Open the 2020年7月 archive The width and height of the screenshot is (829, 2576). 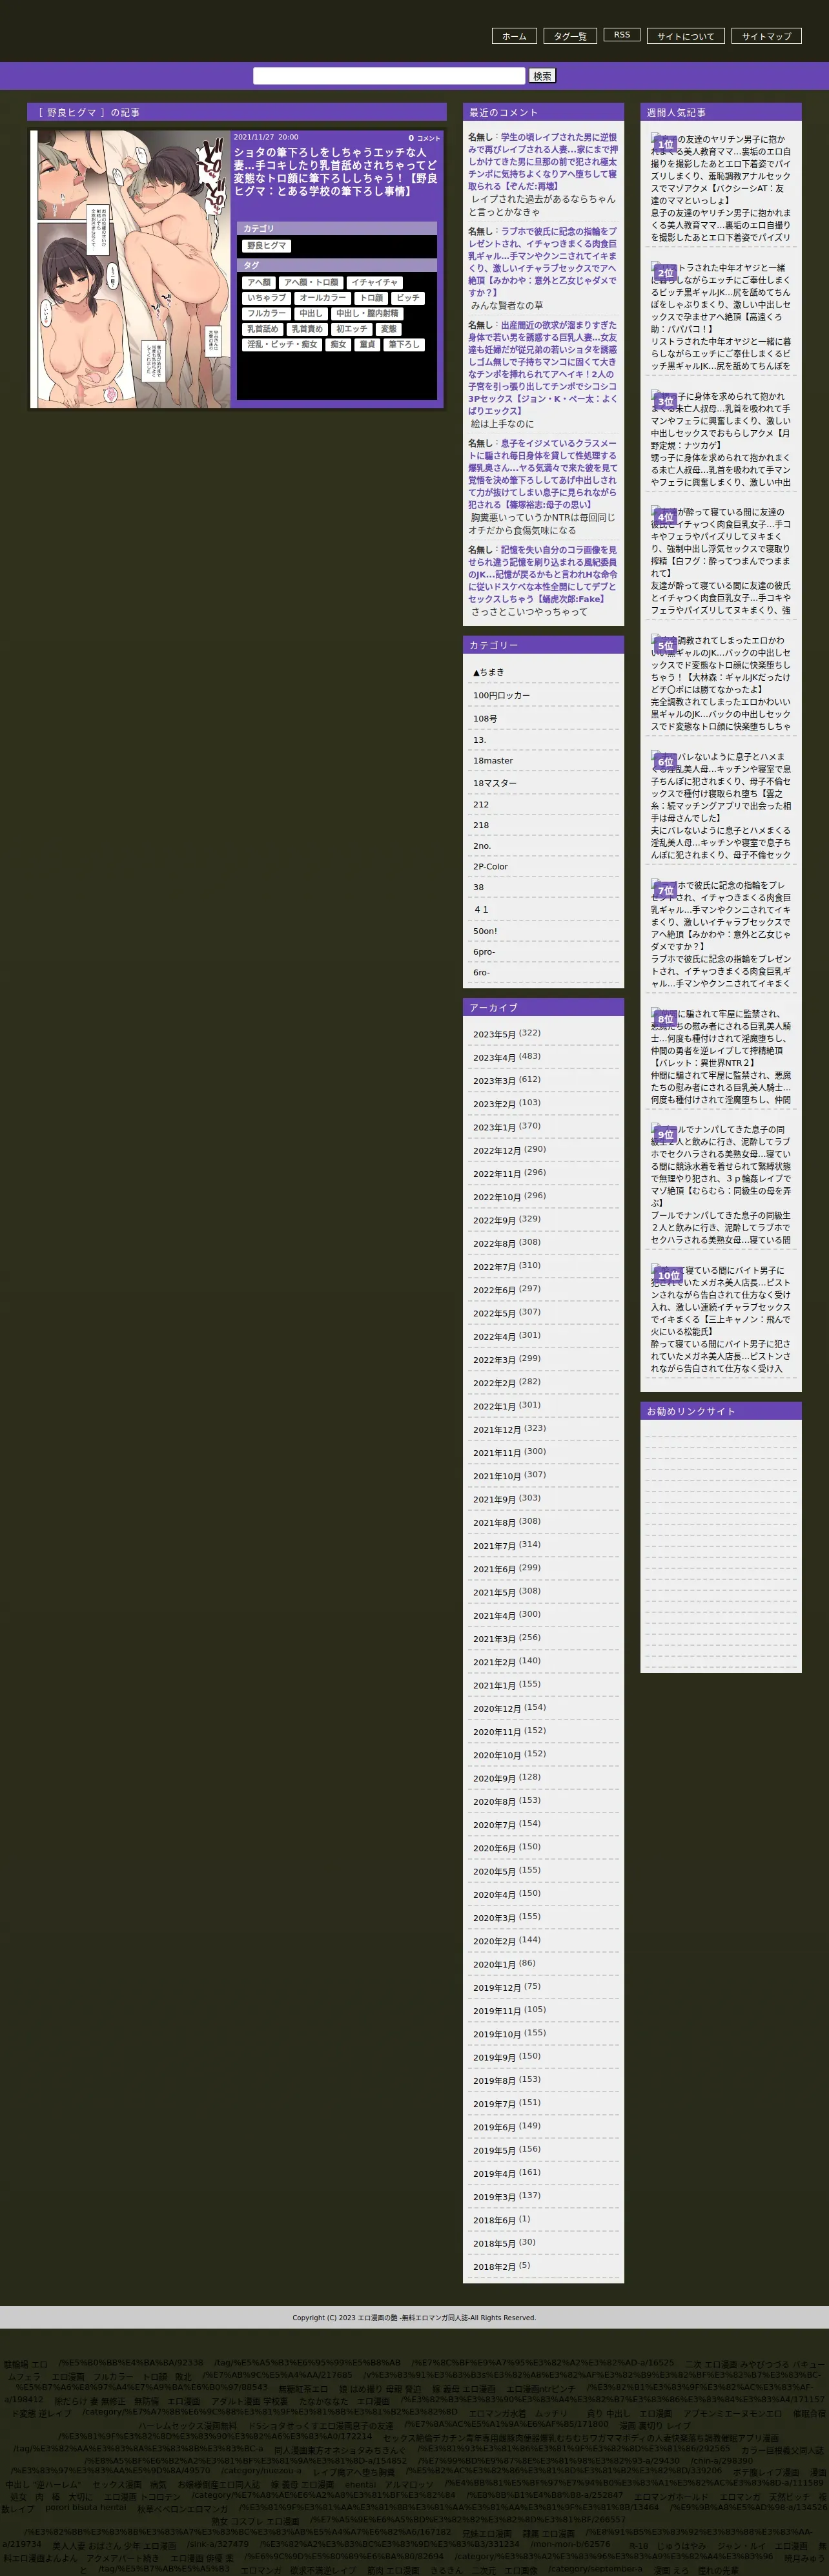(x=494, y=1825)
